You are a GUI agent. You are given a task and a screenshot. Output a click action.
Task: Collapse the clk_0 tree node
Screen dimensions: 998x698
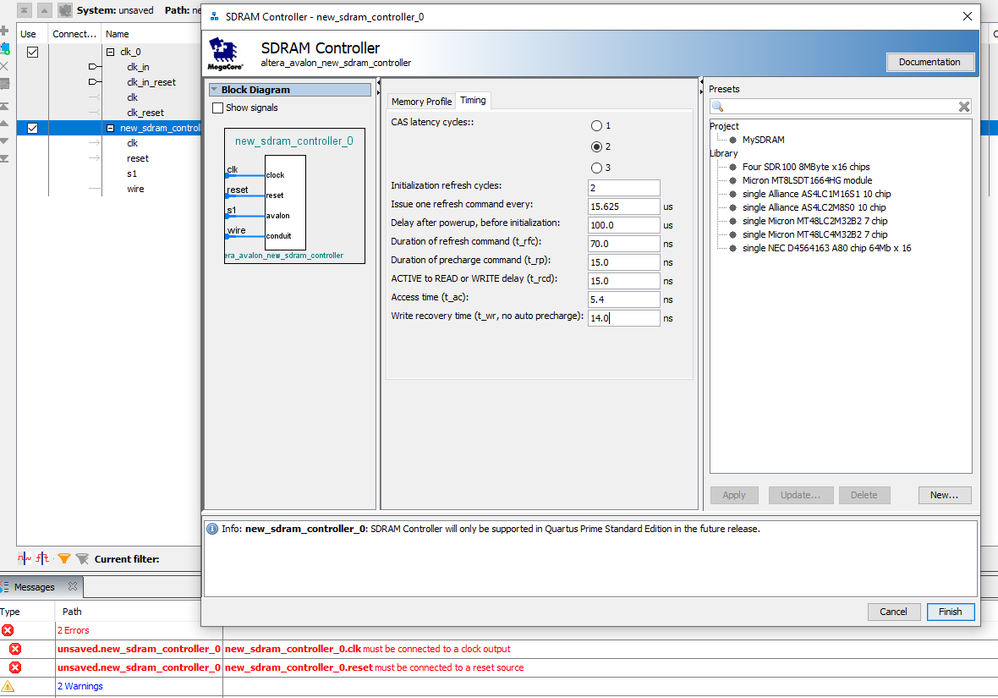pyautogui.click(x=111, y=52)
